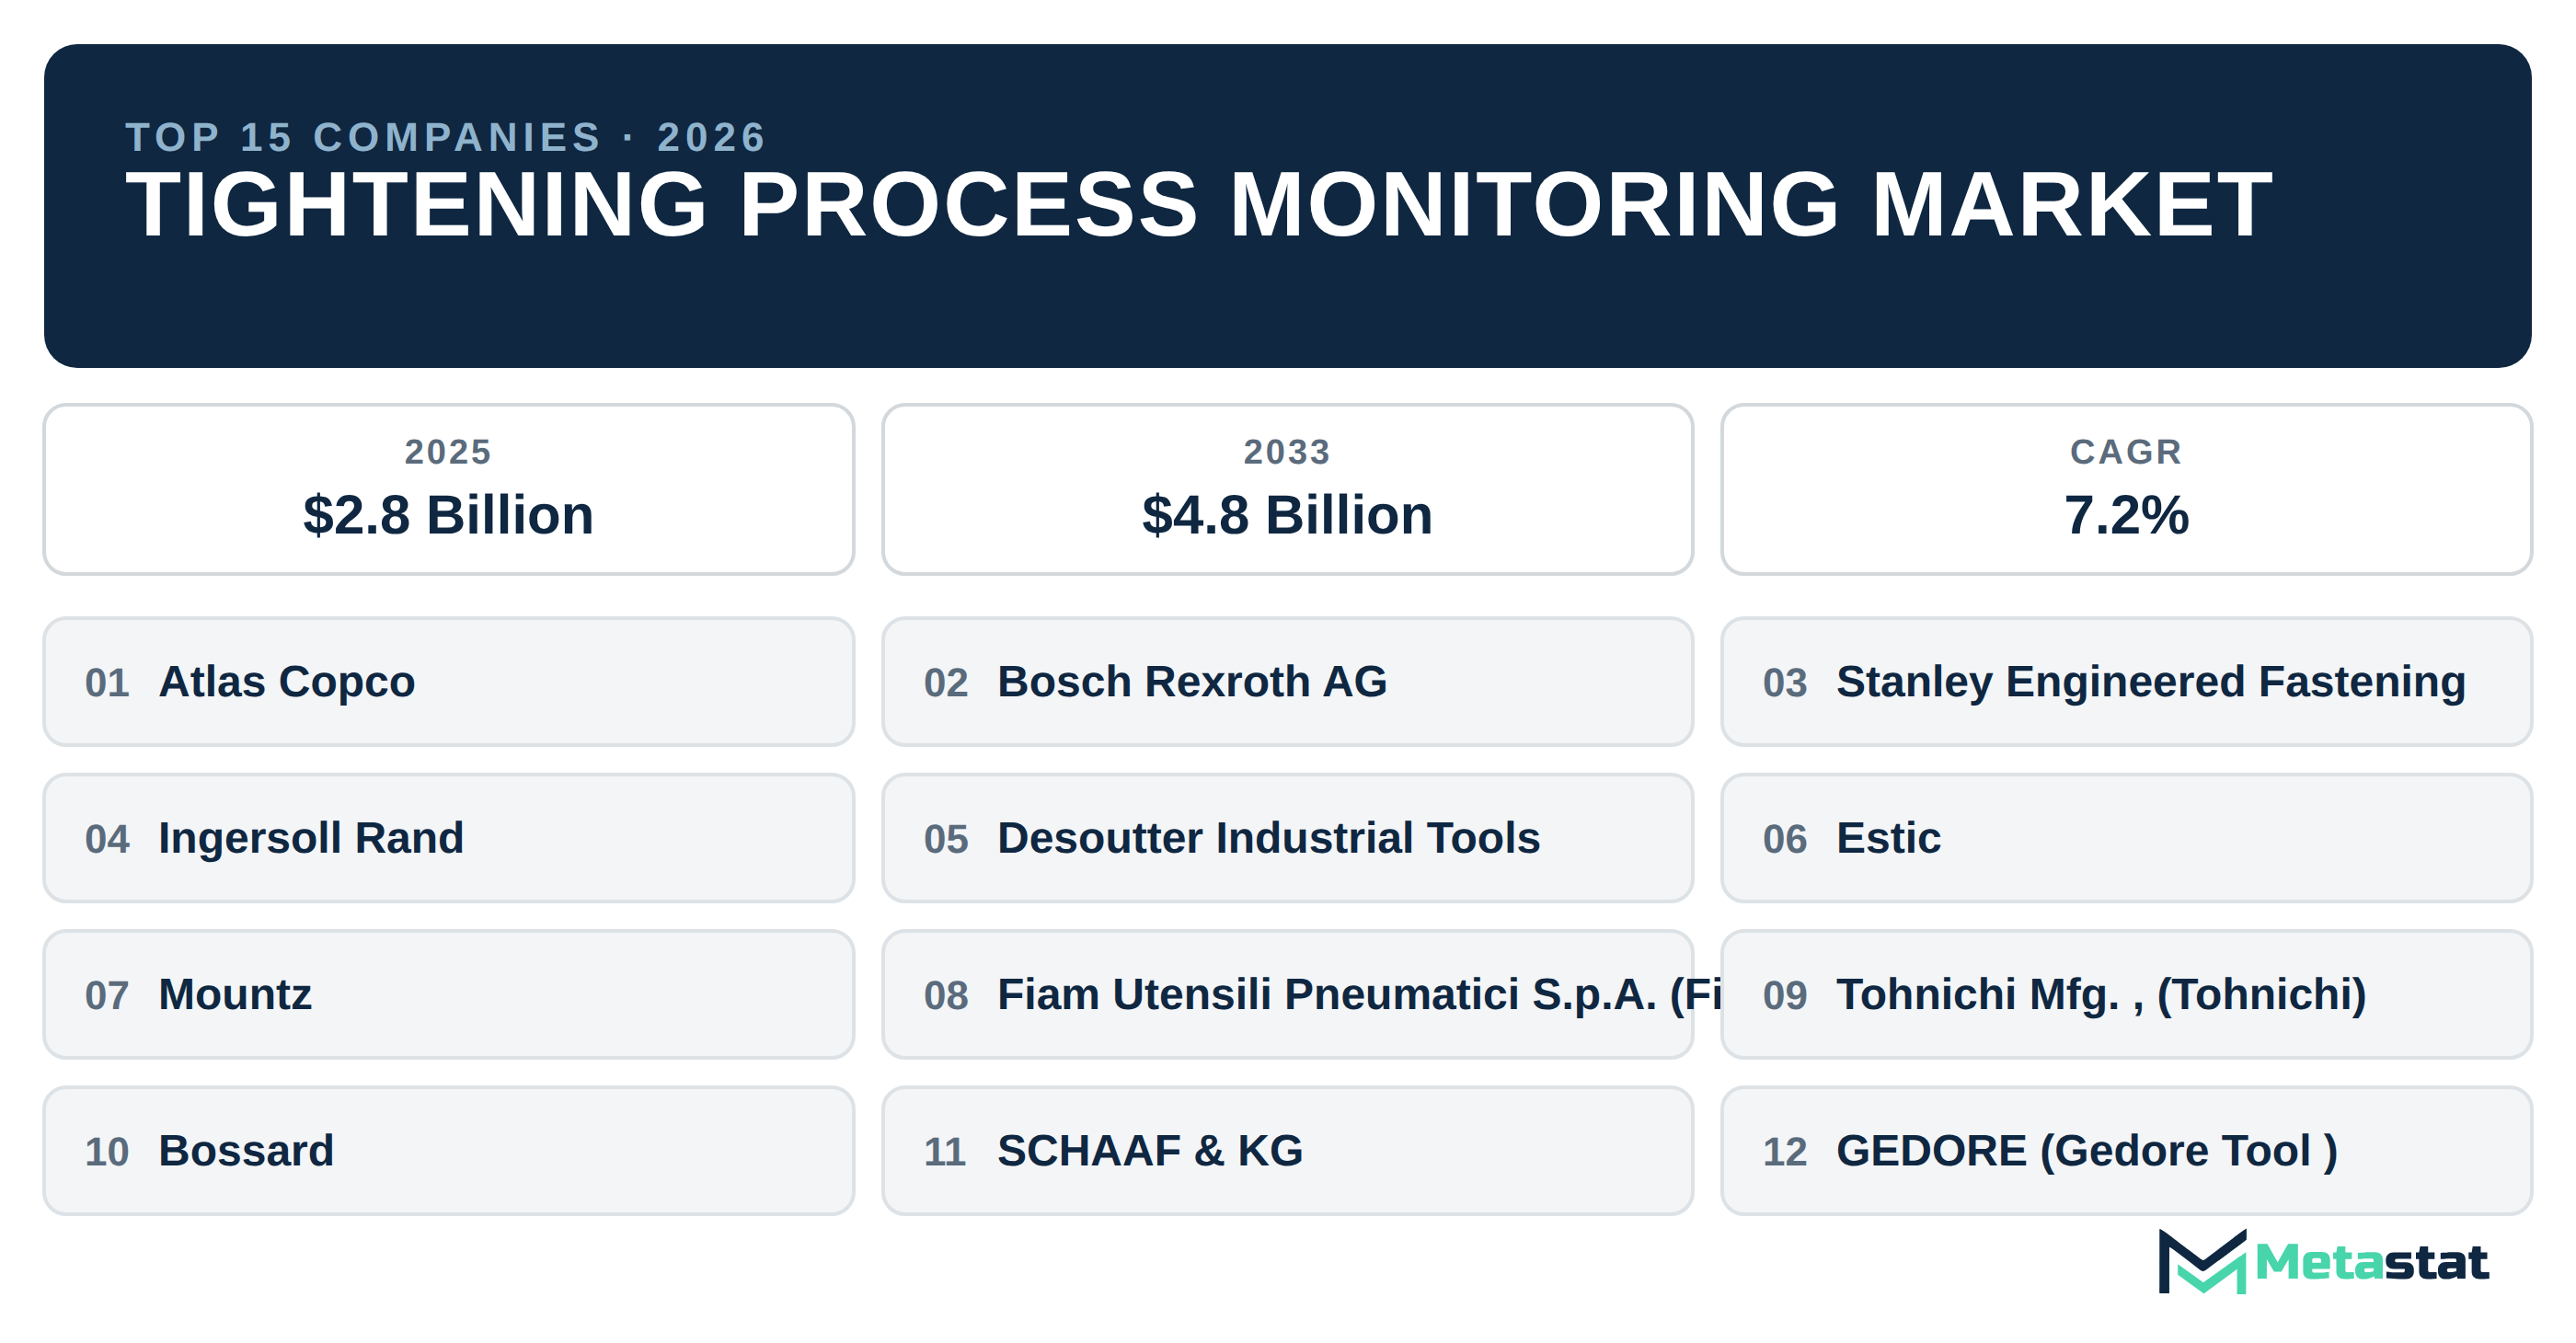Select the Bosch Rexroth AG card
2576x1343 pixels.
(1287, 682)
